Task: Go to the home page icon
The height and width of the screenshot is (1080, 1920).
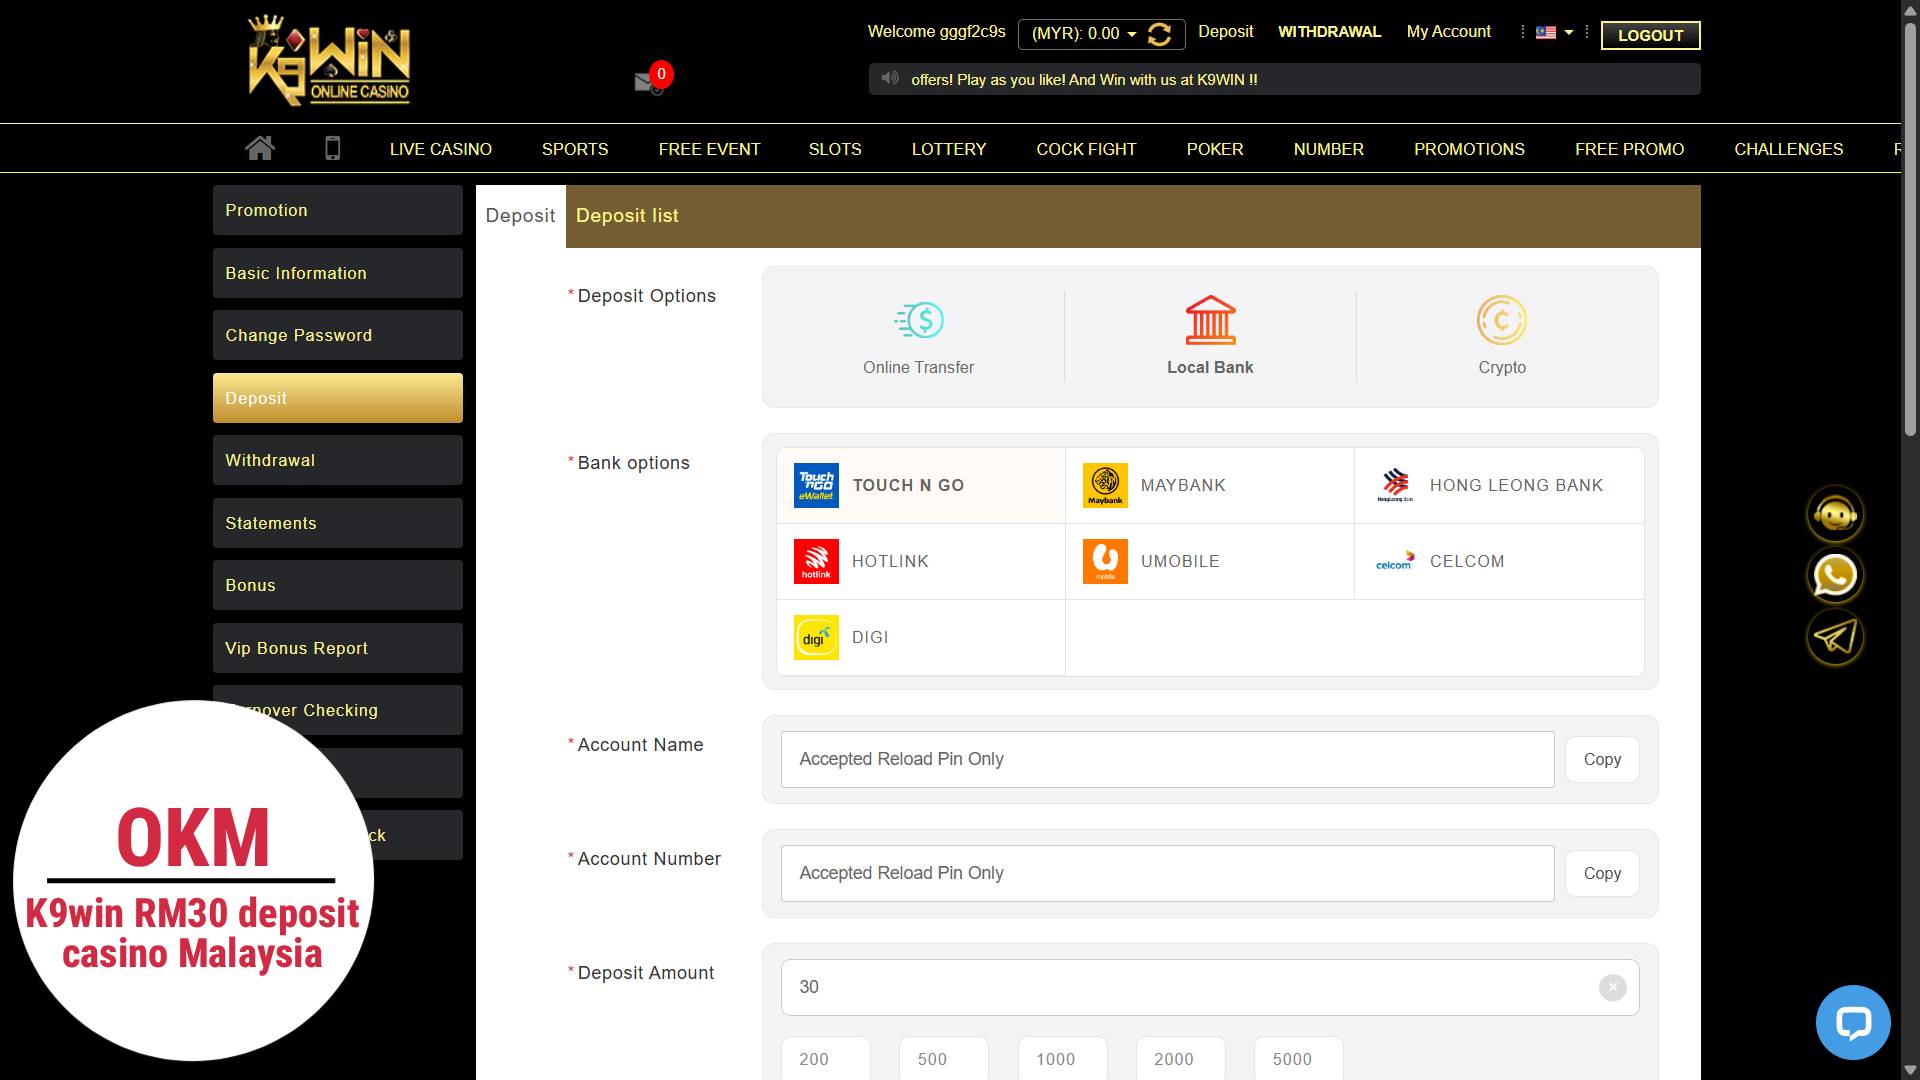Action: [x=260, y=148]
